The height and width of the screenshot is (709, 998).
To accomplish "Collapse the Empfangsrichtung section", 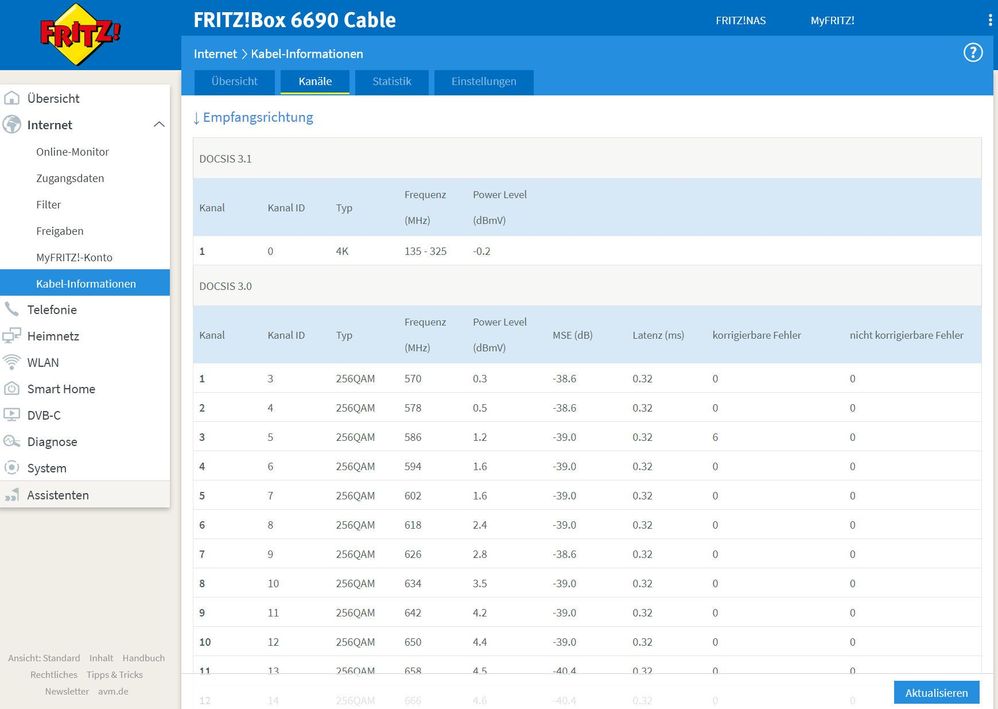I will pos(253,117).
